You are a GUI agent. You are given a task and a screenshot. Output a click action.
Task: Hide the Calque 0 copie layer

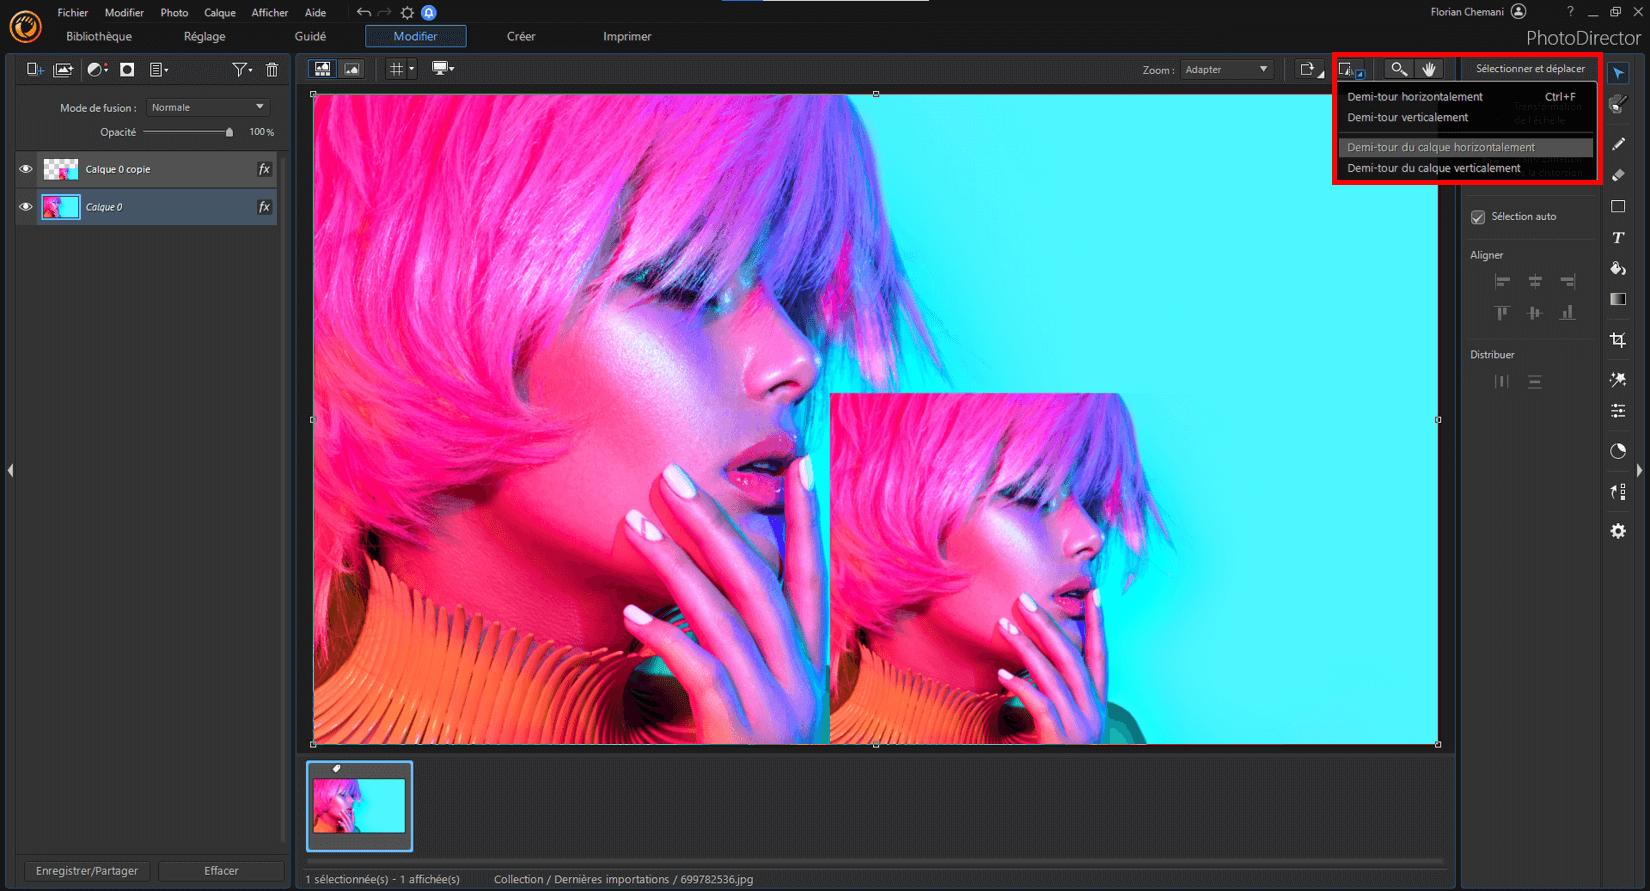tap(26, 169)
